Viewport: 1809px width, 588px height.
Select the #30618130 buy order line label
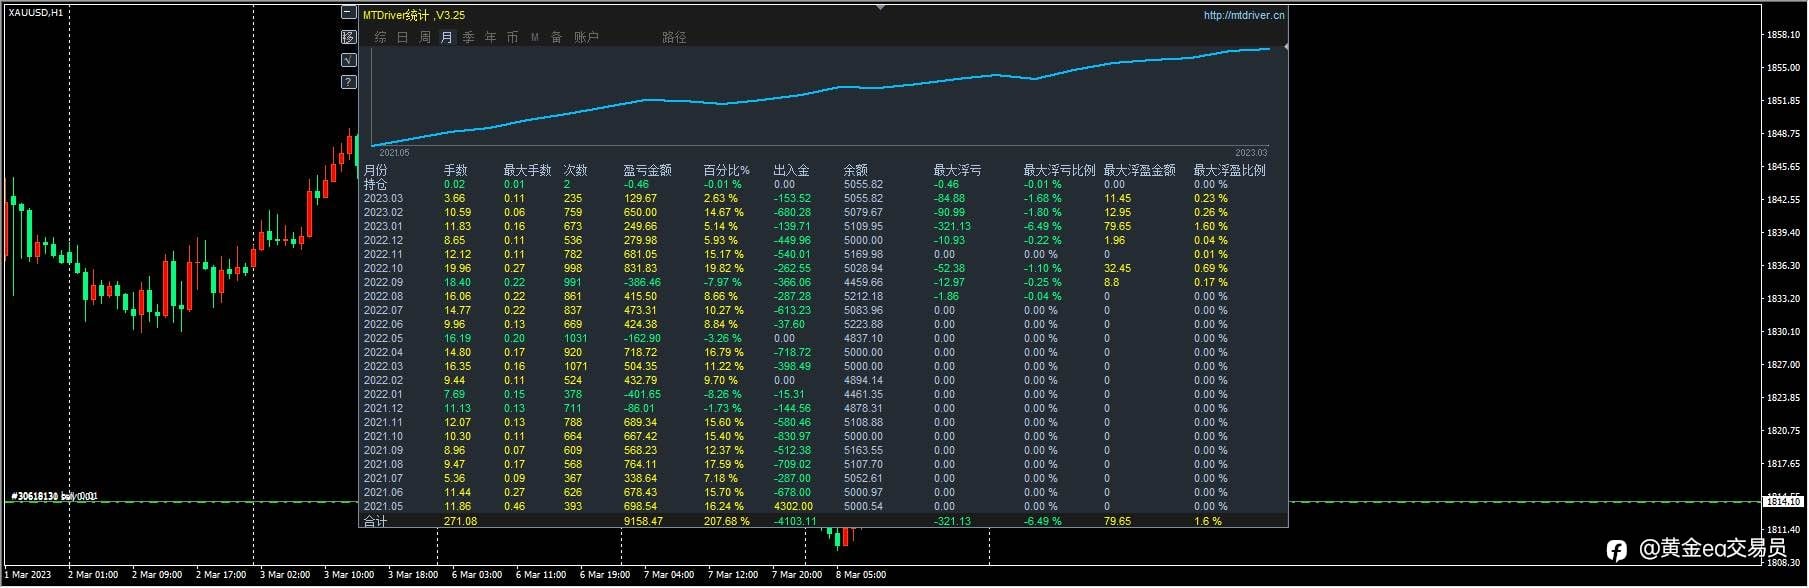click(53, 497)
